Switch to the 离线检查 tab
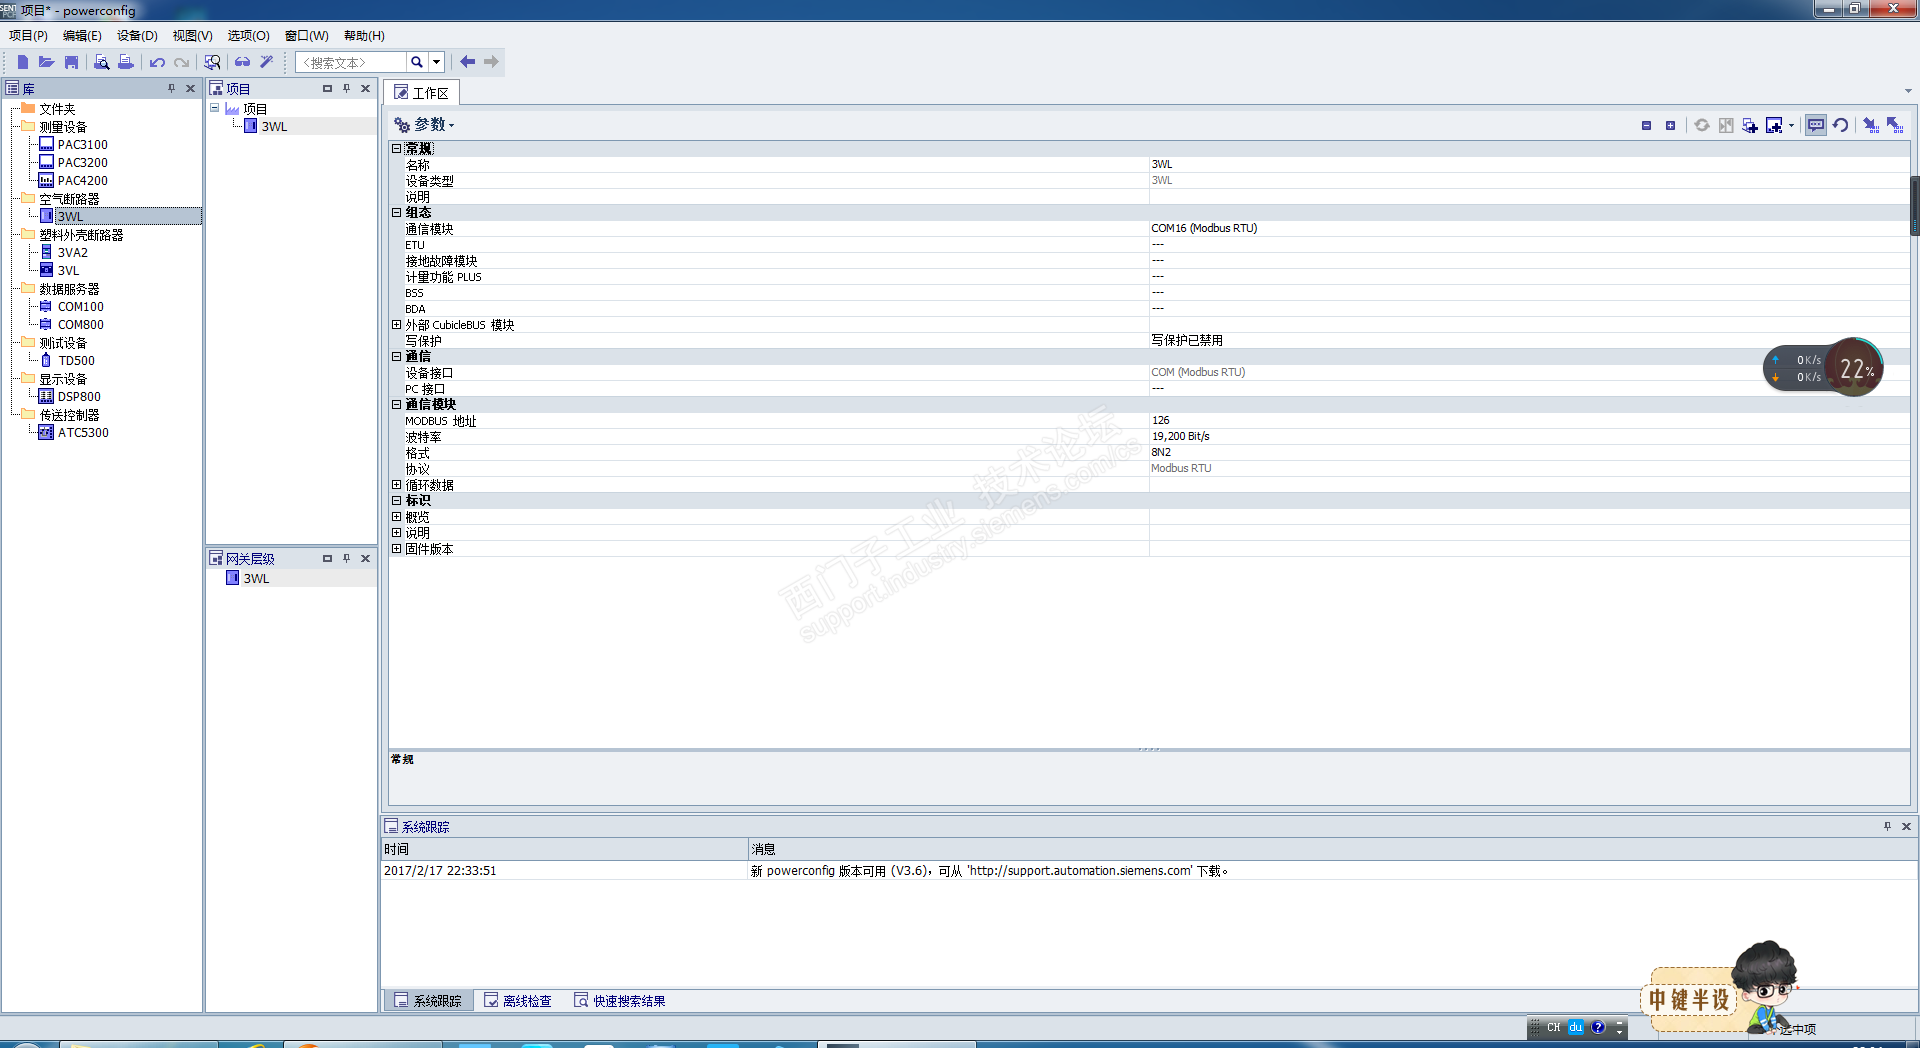The height and width of the screenshot is (1048, 1920). point(518,1001)
